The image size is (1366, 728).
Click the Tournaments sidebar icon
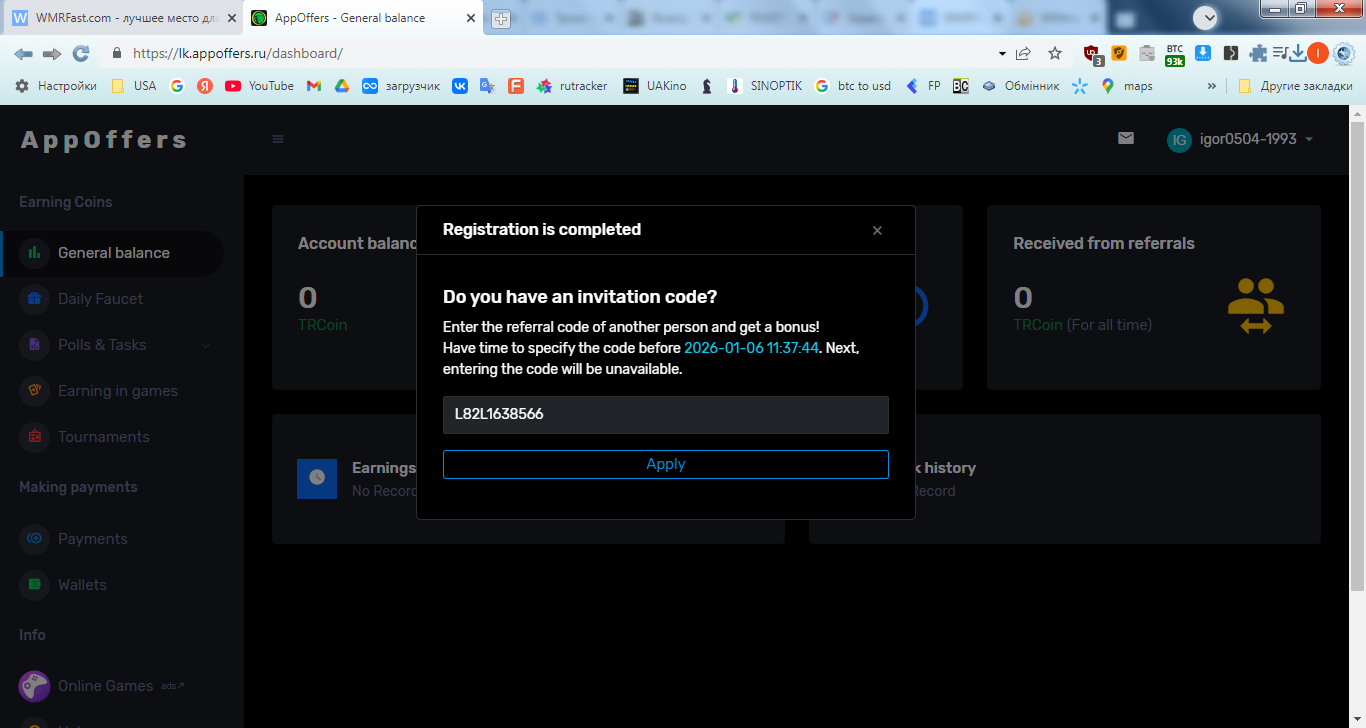(34, 437)
